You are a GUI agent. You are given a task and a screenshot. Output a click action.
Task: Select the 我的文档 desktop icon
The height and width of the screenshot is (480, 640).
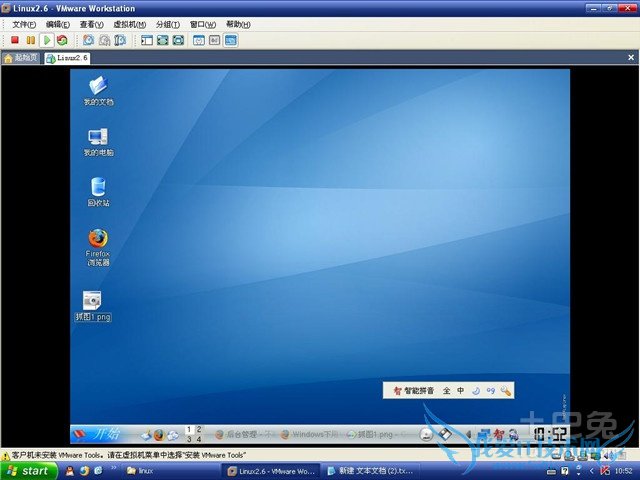pos(98,91)
